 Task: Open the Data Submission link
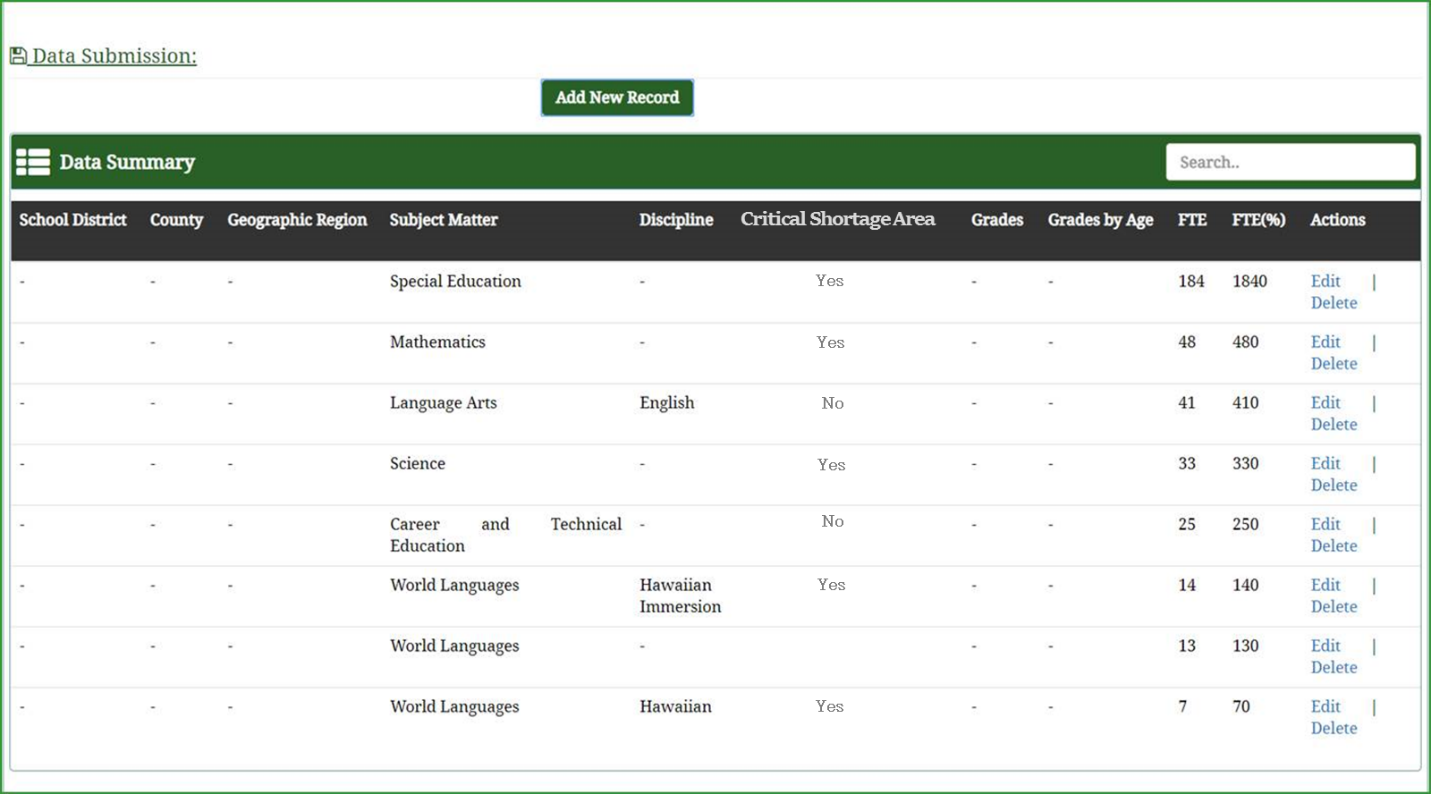tap(114, 56)
